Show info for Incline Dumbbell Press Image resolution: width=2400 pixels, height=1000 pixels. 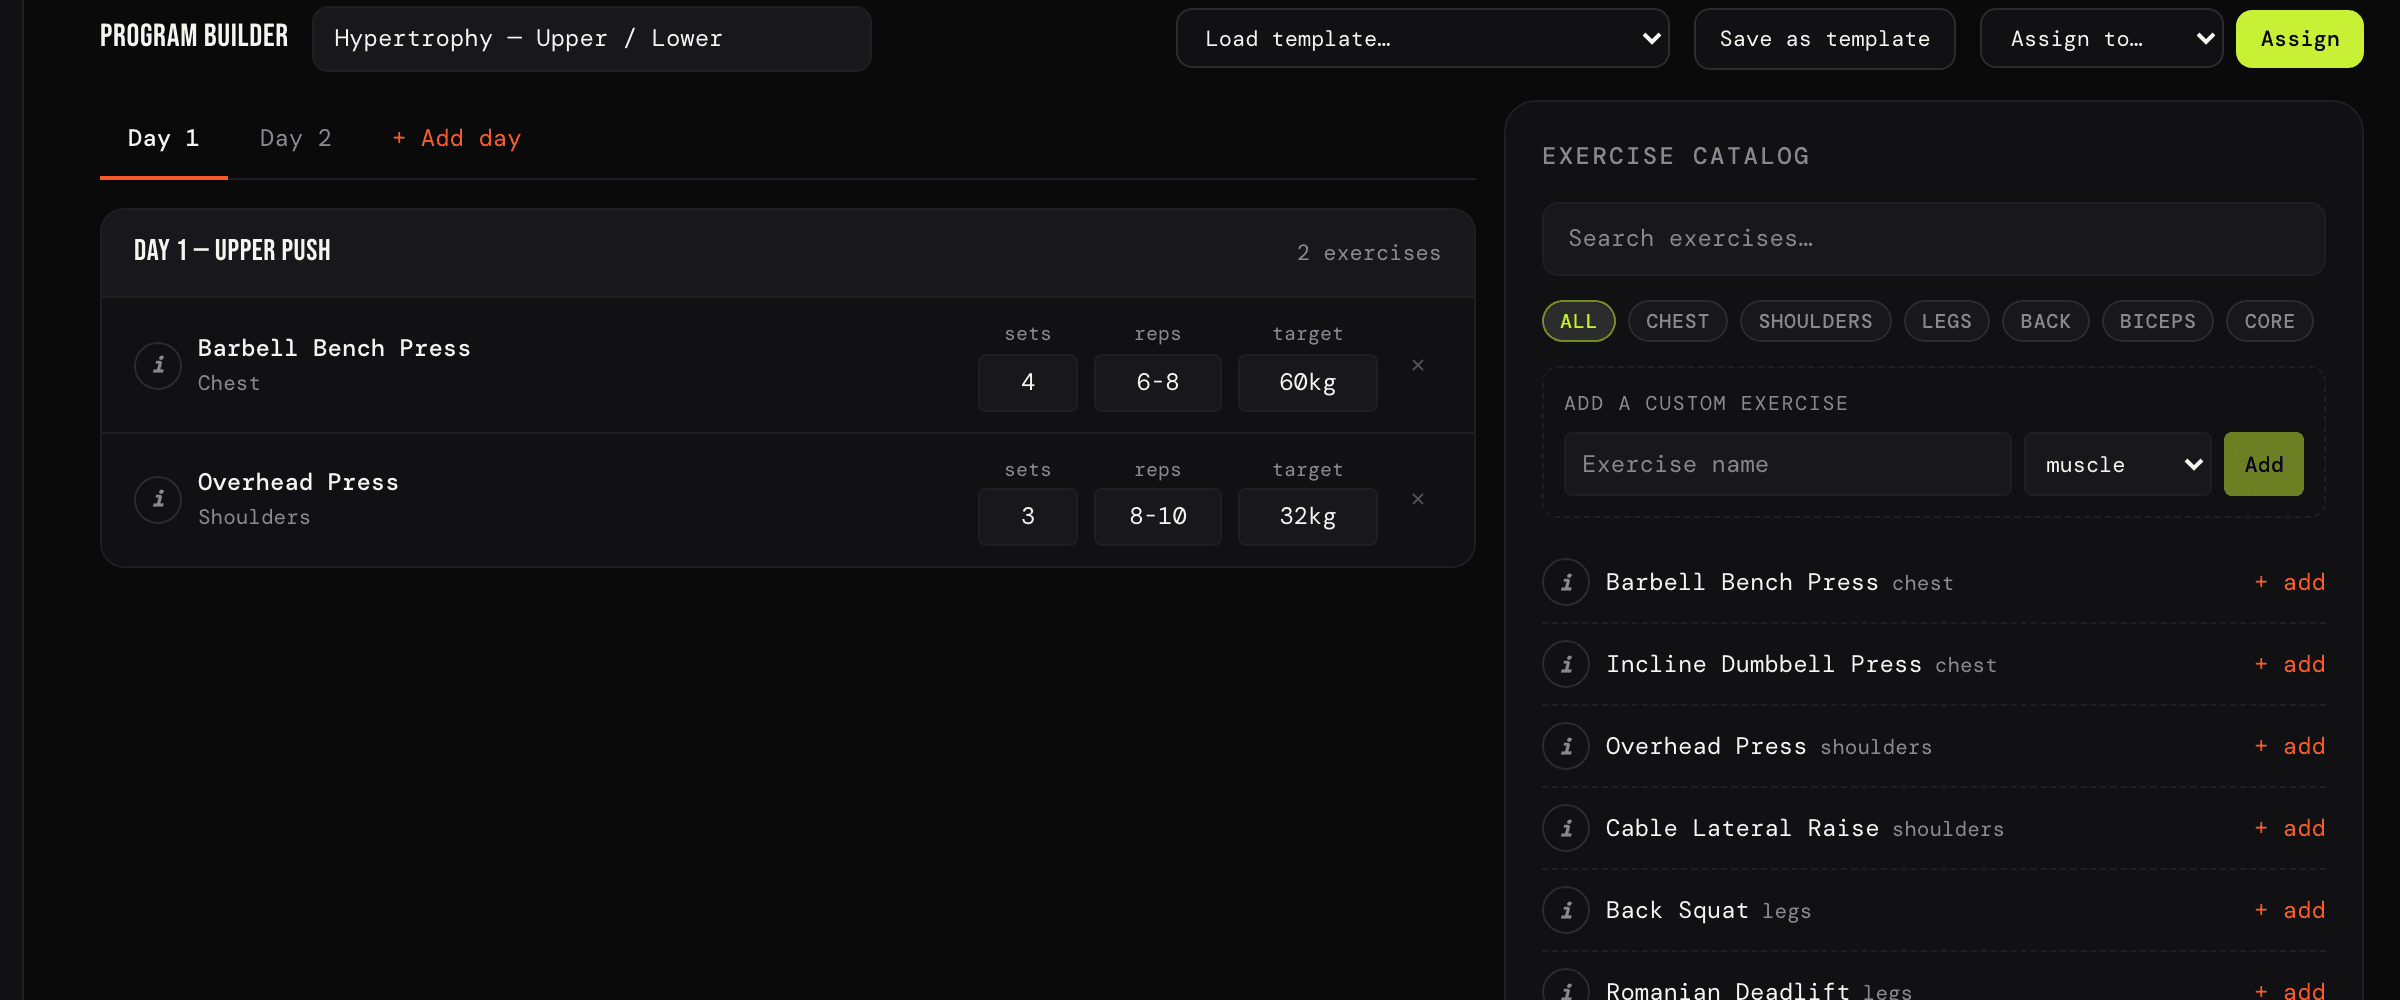point(1566,664)
